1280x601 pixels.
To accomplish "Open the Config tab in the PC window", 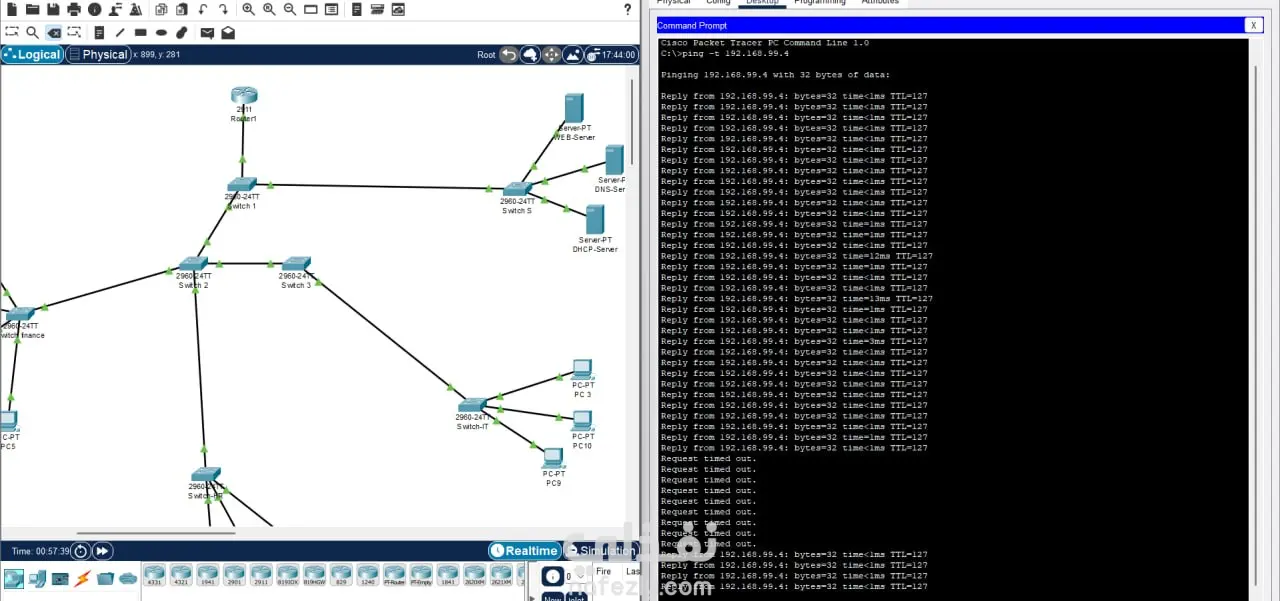I will [x=718, y=2].
